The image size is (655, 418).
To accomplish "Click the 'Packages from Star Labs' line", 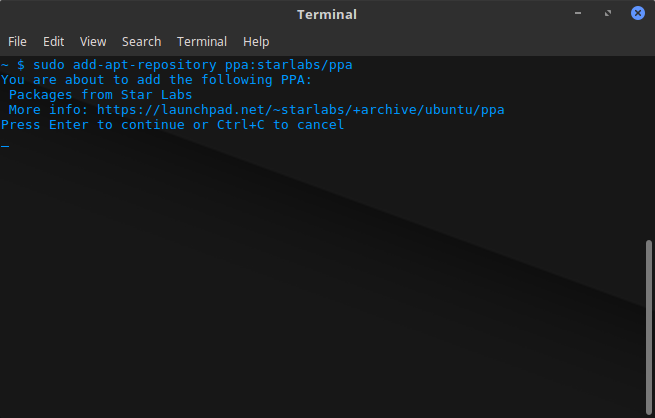I will [x=100, y=95].
